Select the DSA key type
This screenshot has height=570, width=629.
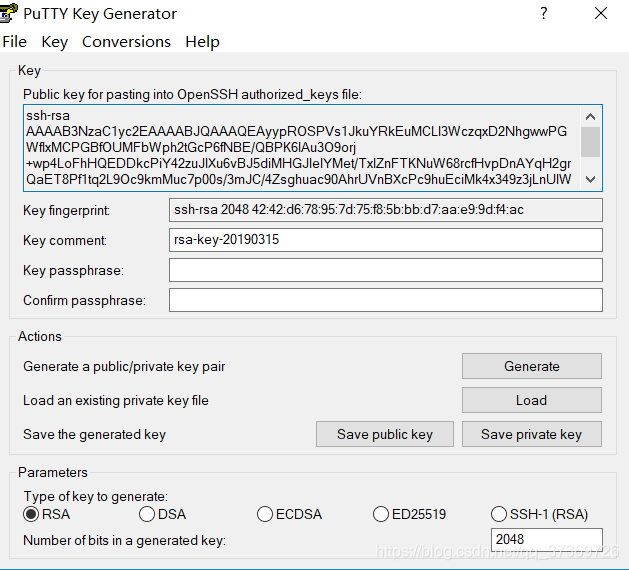(162, 514)
